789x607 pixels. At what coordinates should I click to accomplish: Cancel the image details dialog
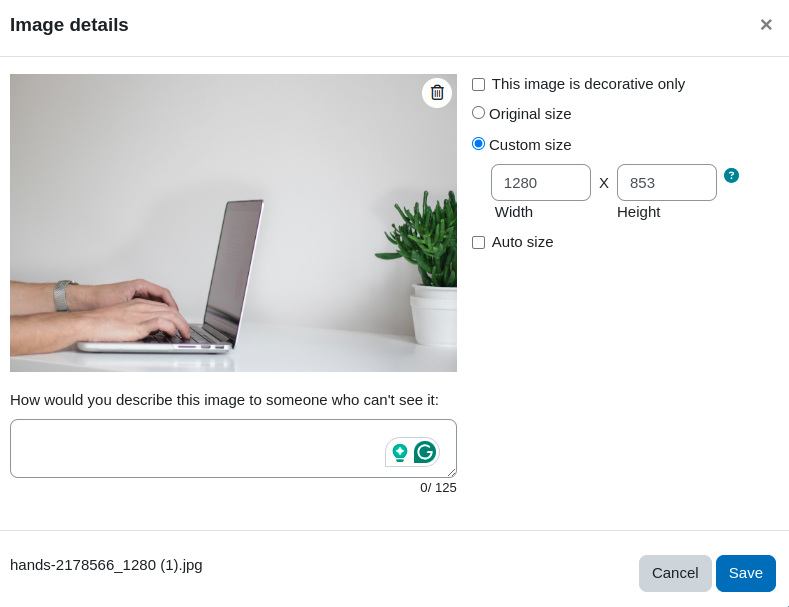[x=675, y=573]
